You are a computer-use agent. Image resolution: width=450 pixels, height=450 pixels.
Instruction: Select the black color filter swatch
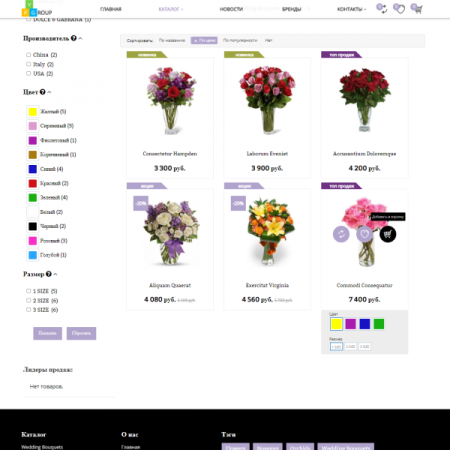[x=33, y=226]
